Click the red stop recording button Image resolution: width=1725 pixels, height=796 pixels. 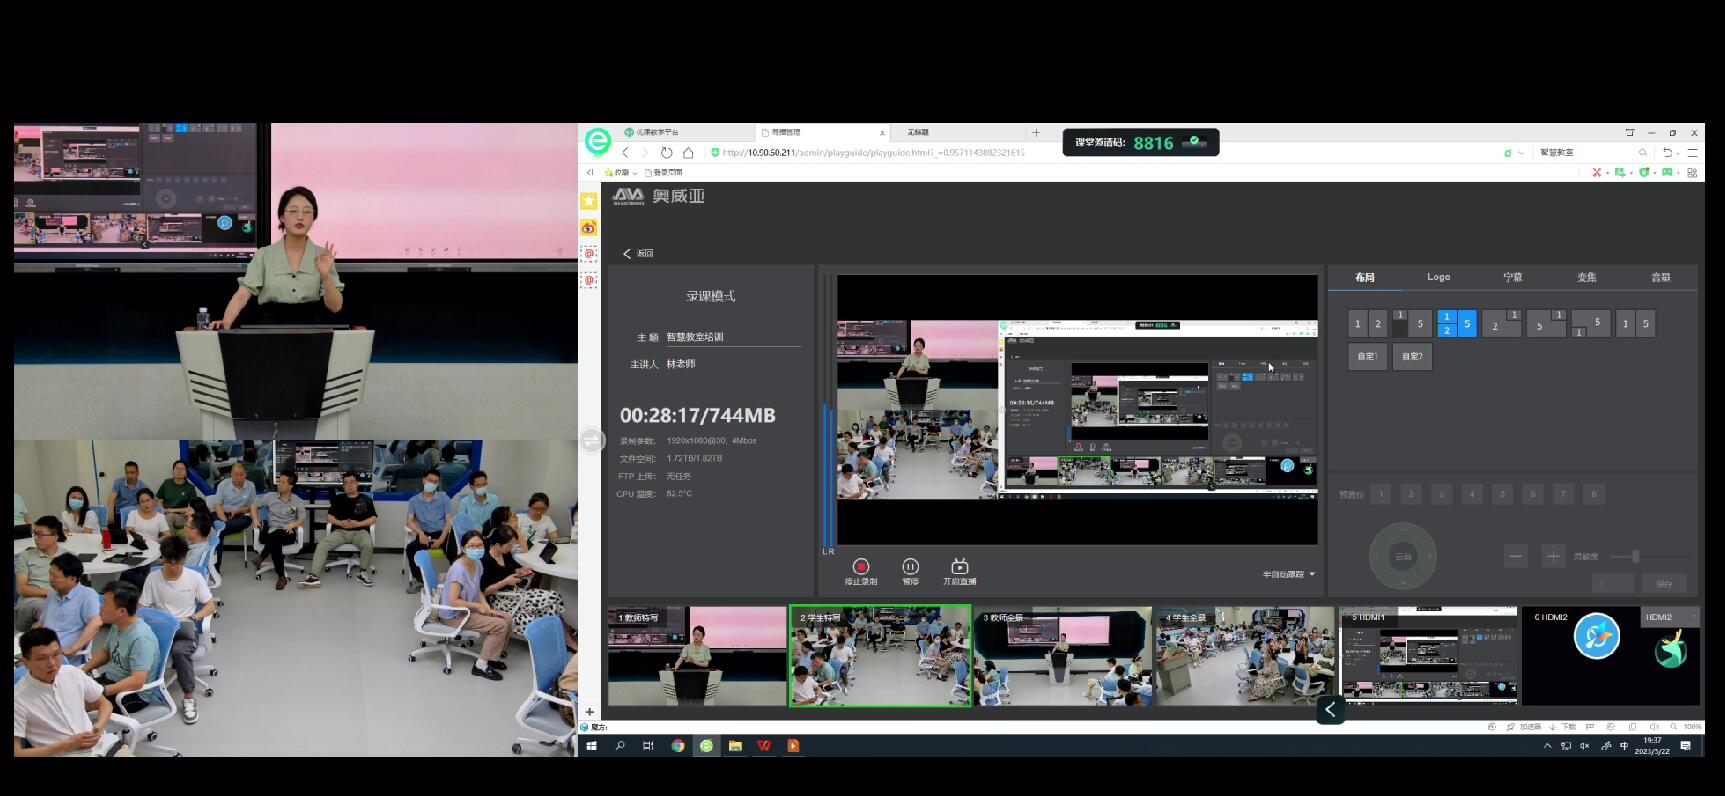pyautogui.click(x=860, y=567)
